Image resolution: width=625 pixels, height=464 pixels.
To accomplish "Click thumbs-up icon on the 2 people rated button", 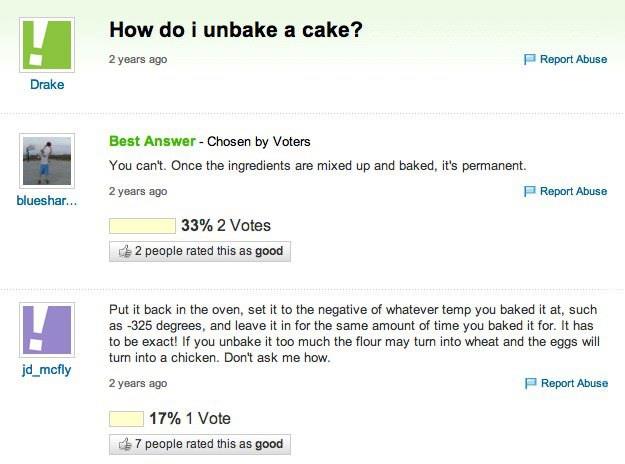I will point(125,251).
